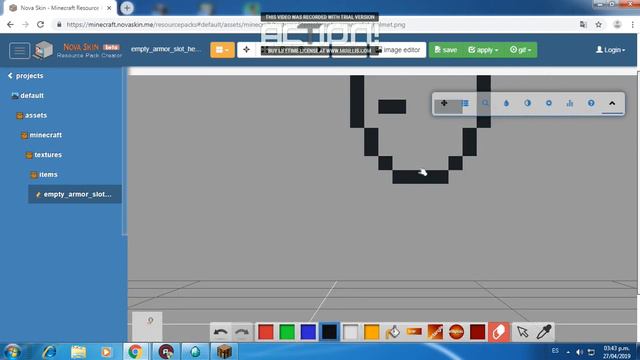The height and width of the screenshot is (360, 640).
Task: Click the browser reload button
Action: [40, 24]
